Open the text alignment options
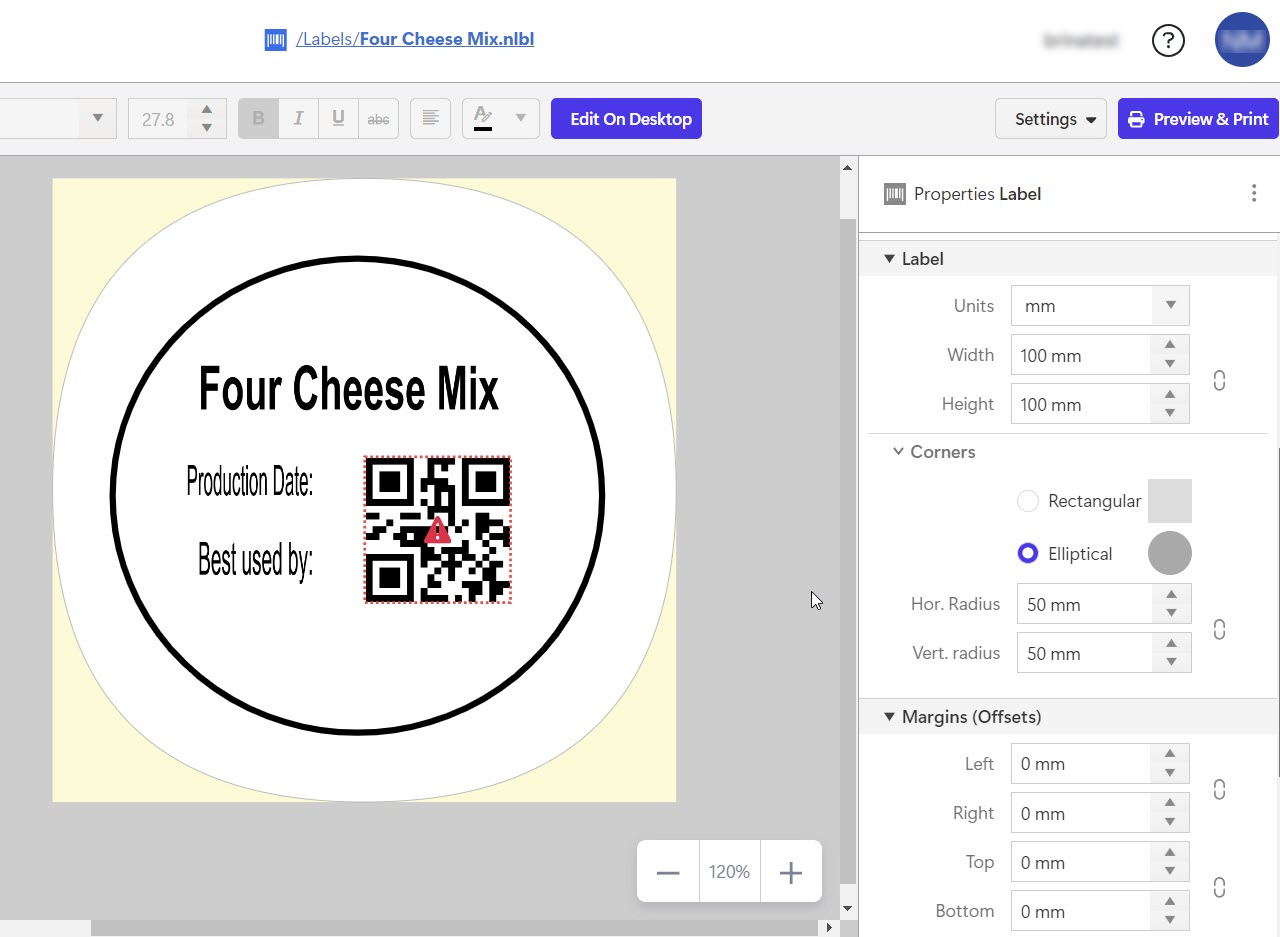The height and width of the screenshot is (937, 1280). point(430,119)
